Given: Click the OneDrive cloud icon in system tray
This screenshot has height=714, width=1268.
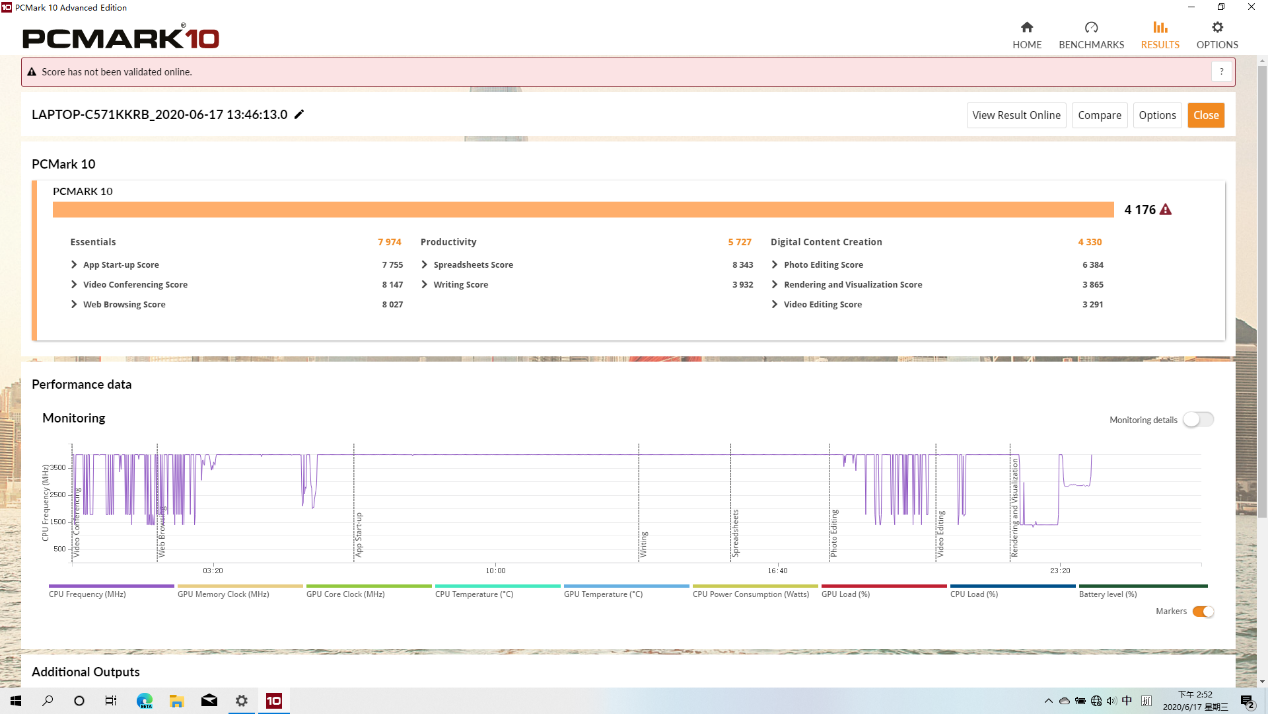Looking at the screenshot, I should [x=1064, y=701].
